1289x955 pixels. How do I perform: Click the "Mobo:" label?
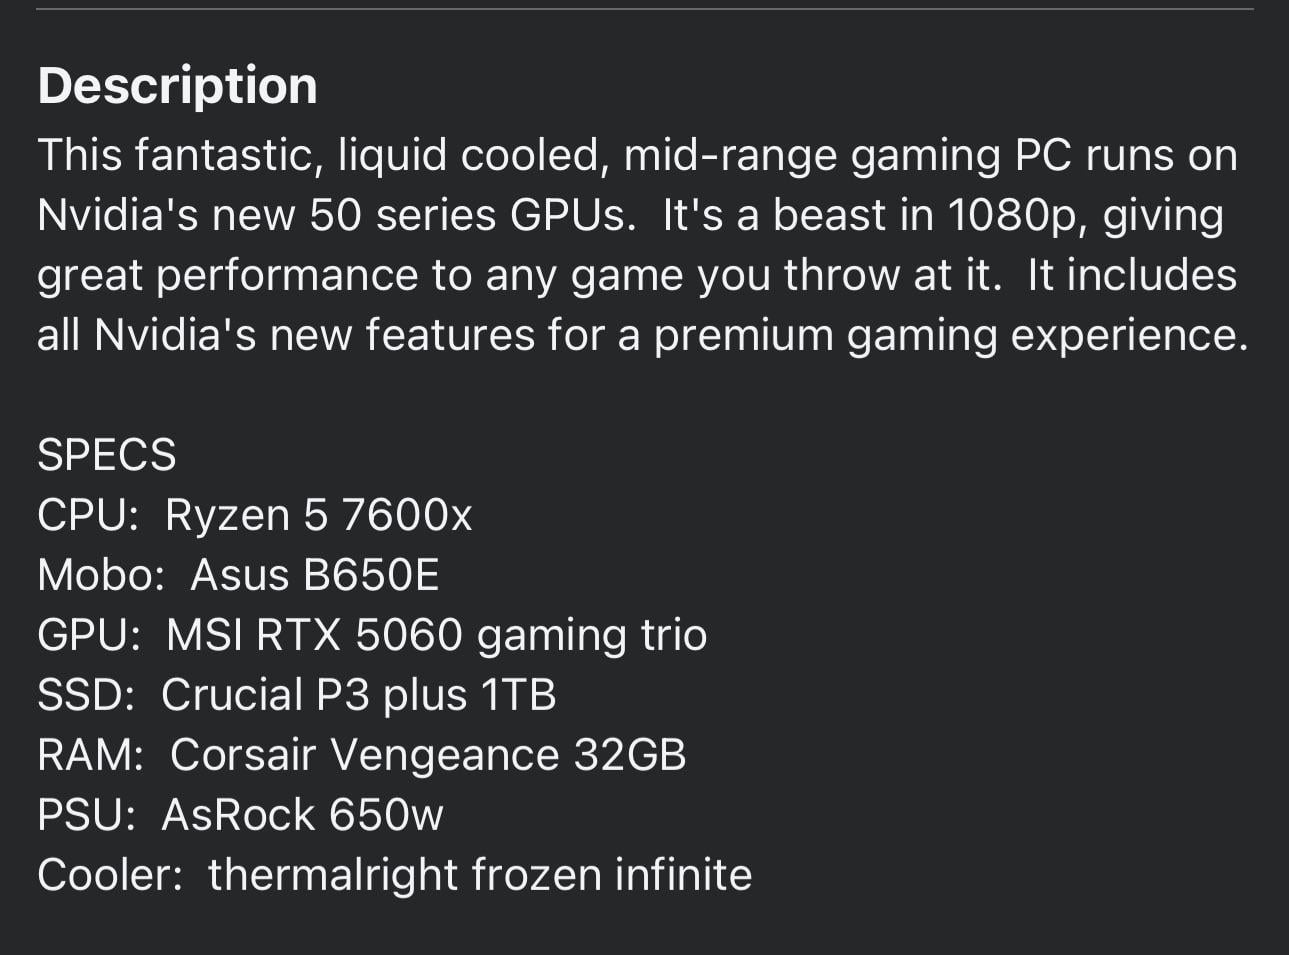click(100, 575)
